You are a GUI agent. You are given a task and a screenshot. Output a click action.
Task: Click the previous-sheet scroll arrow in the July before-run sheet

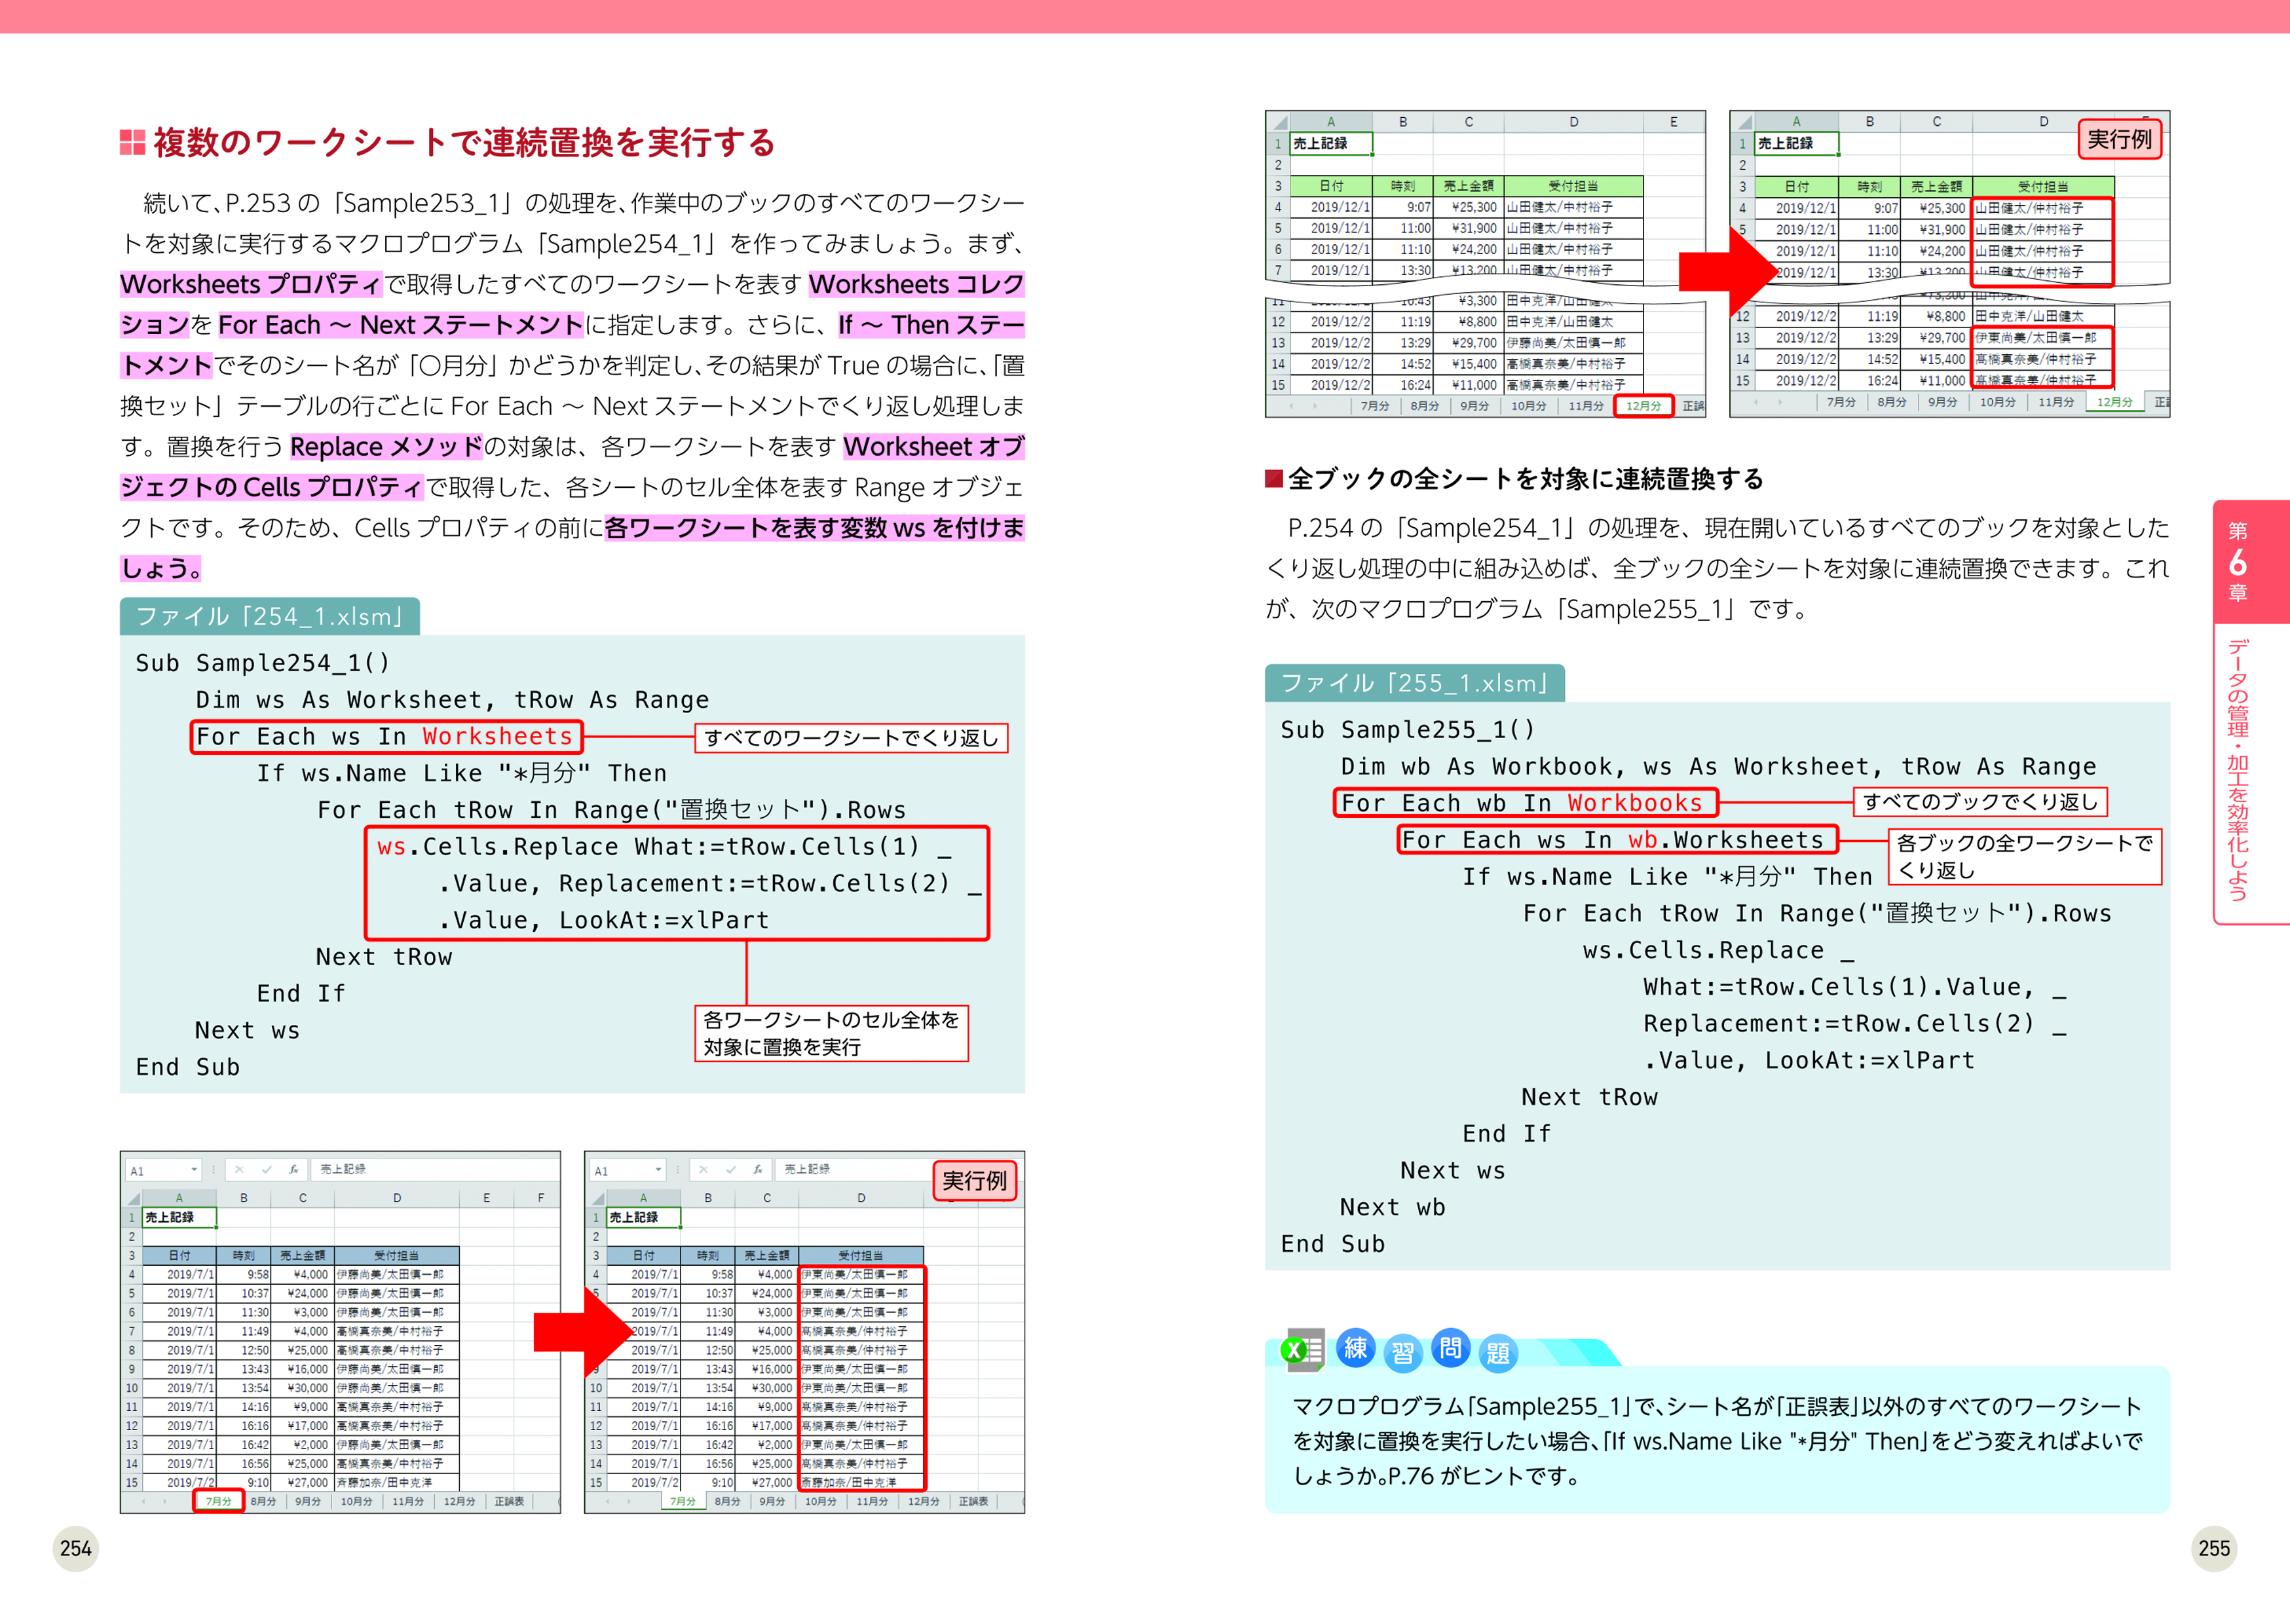coord(143,1501)
